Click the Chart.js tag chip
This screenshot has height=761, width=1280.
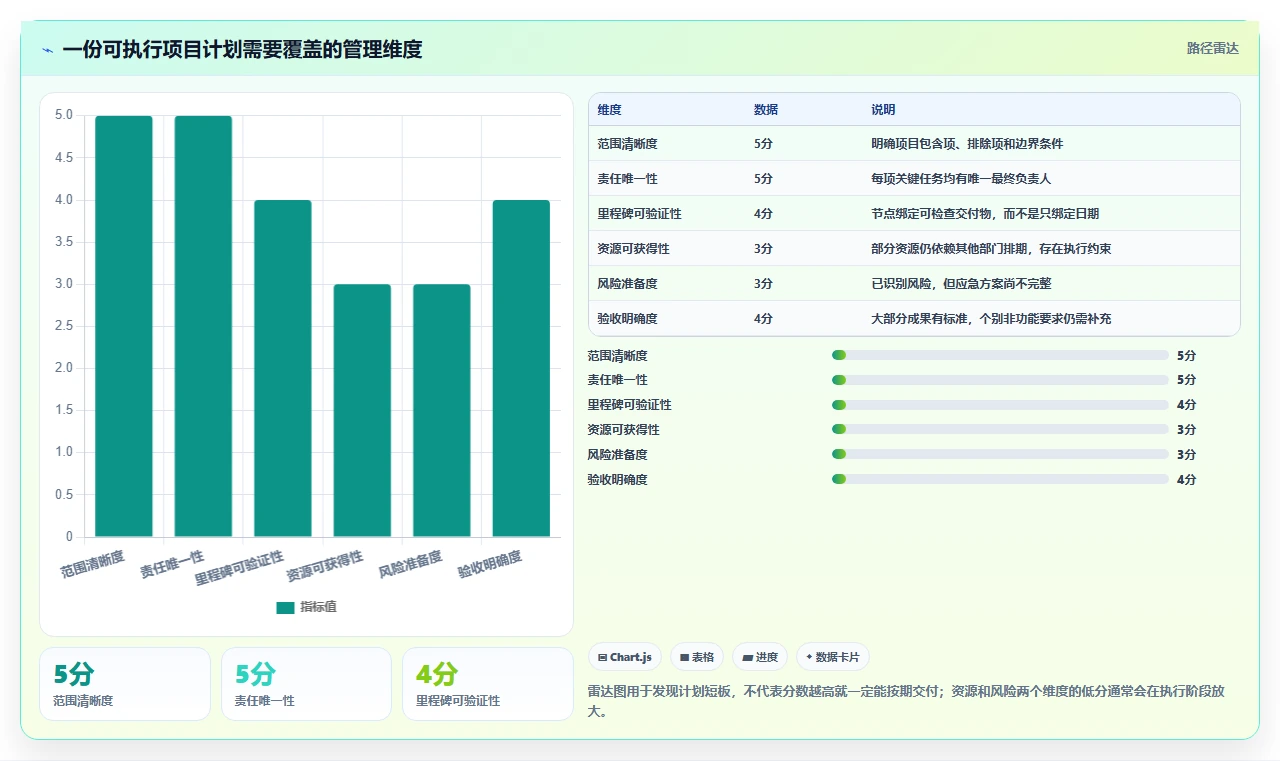[625, 657]
